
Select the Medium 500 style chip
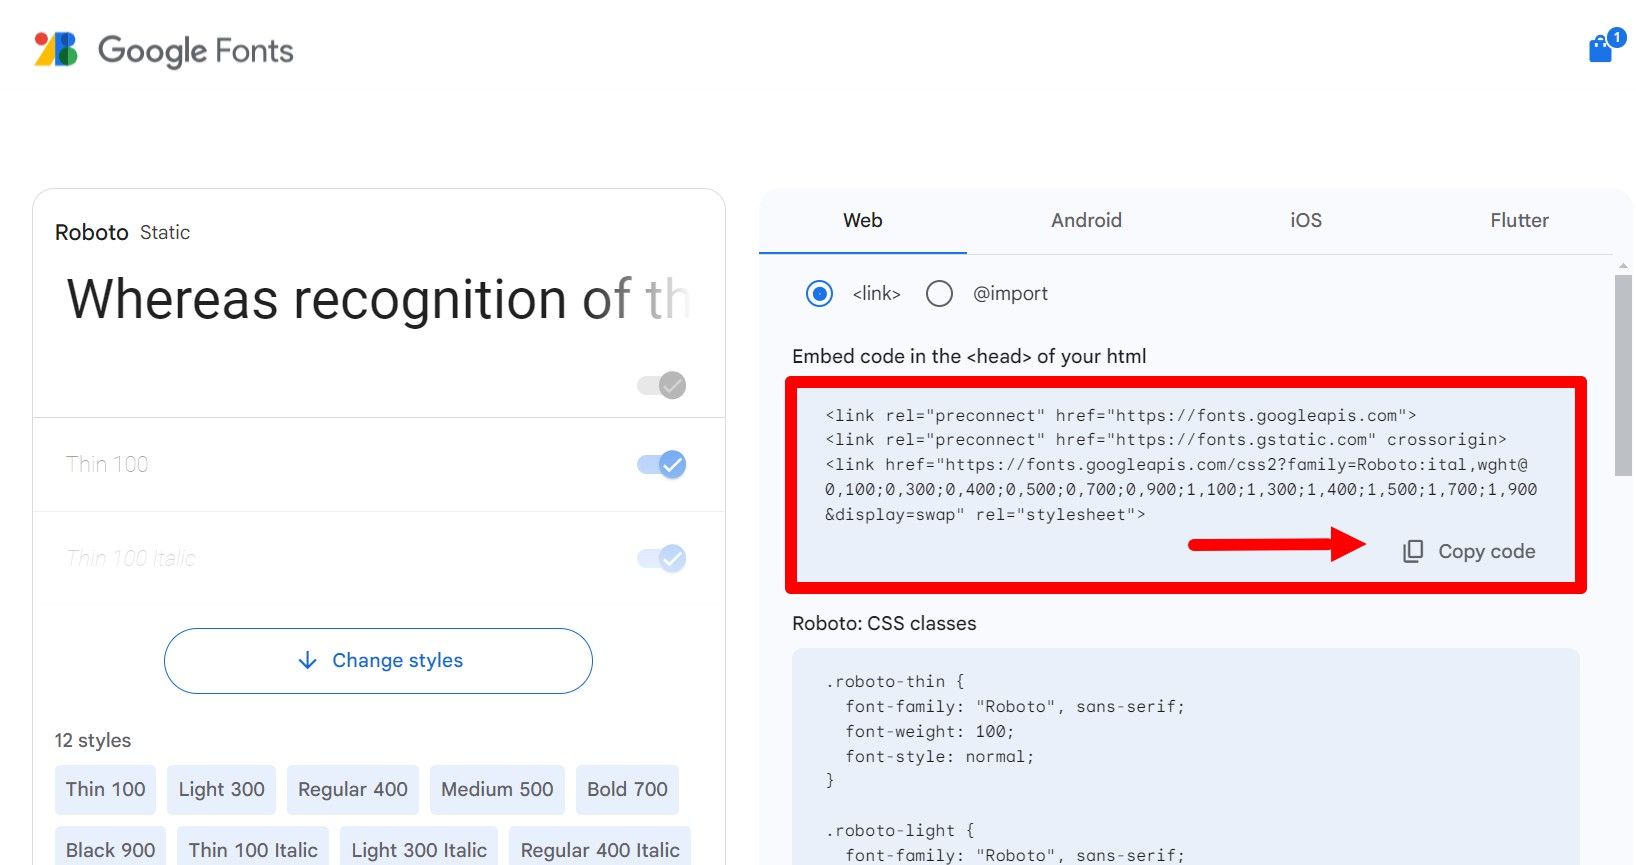coord(497,789)
